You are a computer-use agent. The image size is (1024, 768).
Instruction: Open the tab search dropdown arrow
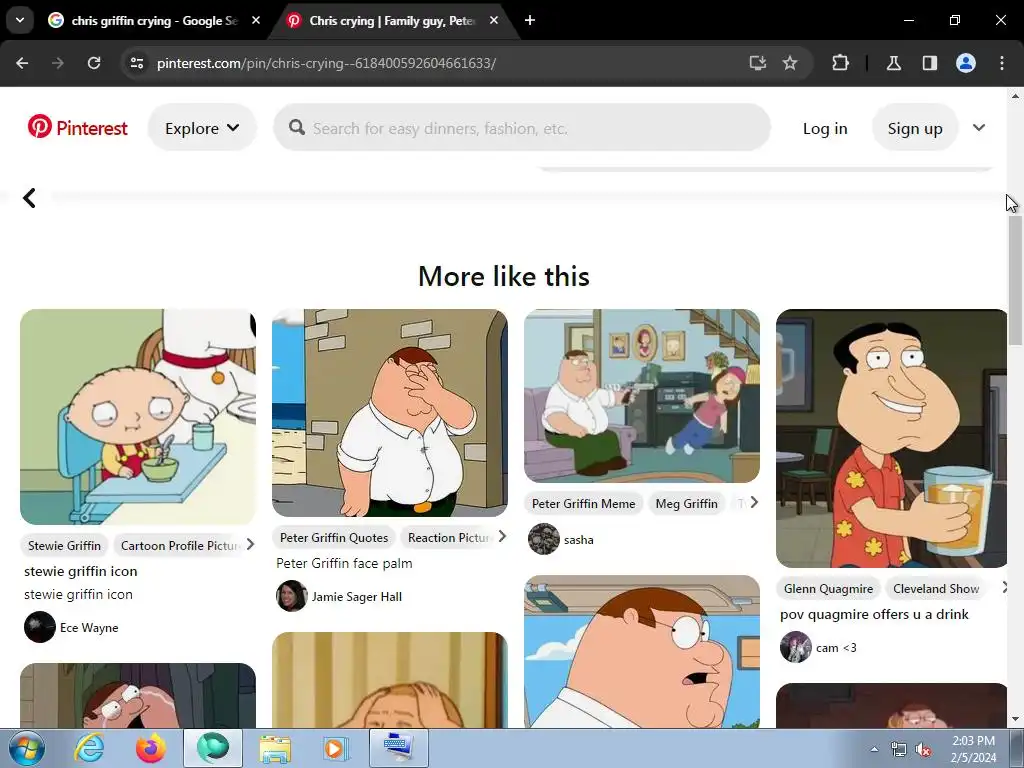(20, 20)
